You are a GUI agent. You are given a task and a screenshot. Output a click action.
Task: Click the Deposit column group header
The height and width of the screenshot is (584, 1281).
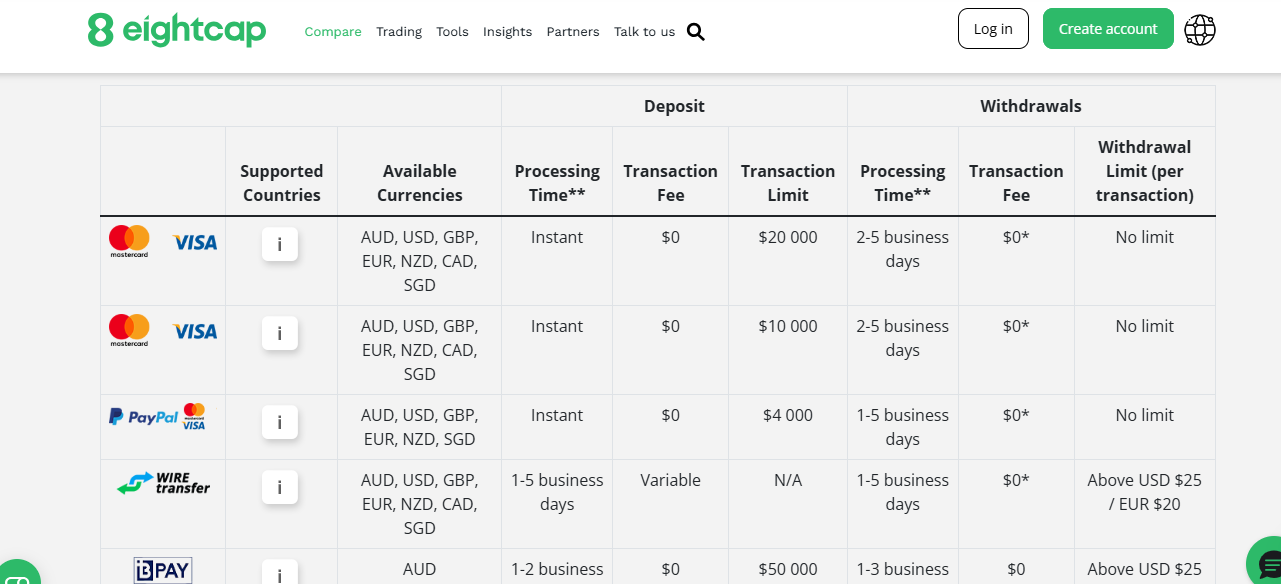674,106
